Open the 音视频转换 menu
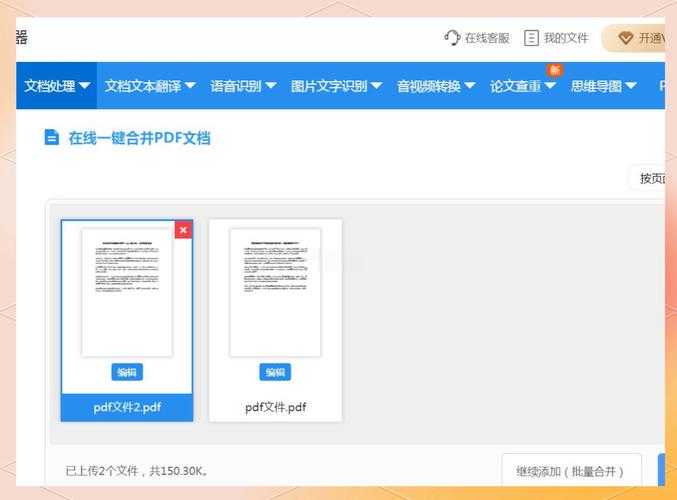Viewport: 677px width, 500px height. pos(436,85)
